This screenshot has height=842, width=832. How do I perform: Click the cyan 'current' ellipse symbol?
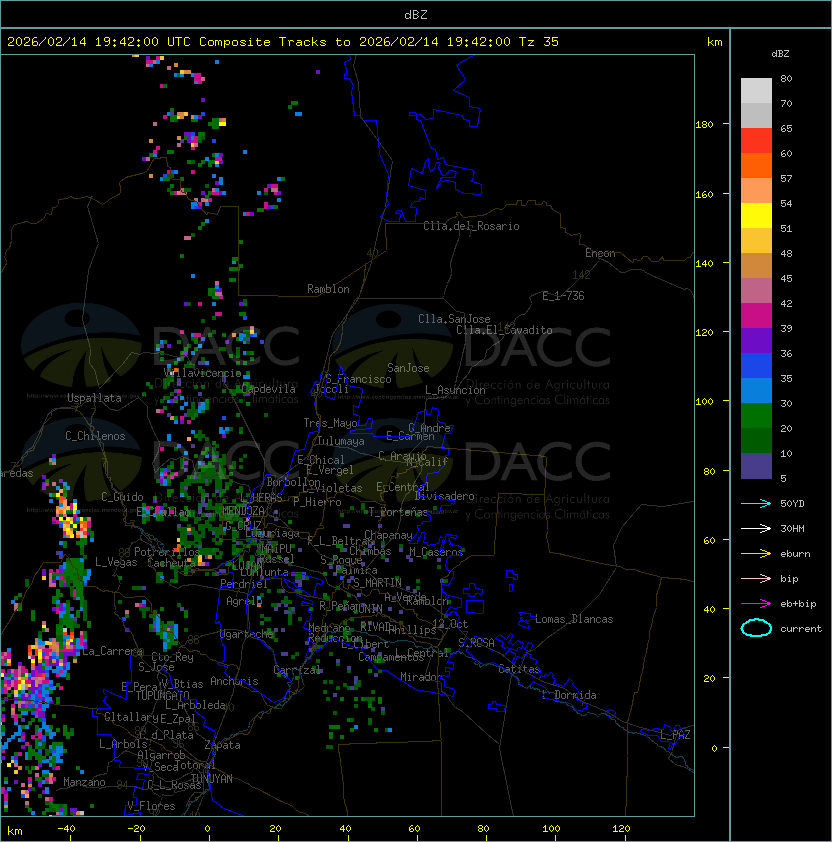(756, 628)
